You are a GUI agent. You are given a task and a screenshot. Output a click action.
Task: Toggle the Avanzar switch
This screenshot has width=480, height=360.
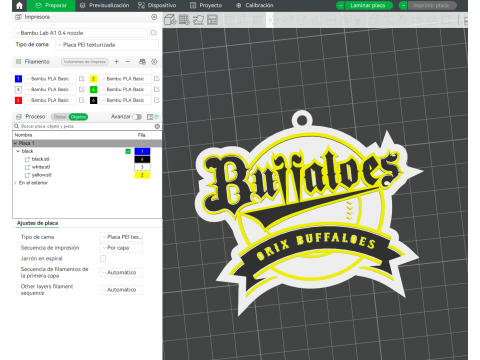(x=137, y=117)
